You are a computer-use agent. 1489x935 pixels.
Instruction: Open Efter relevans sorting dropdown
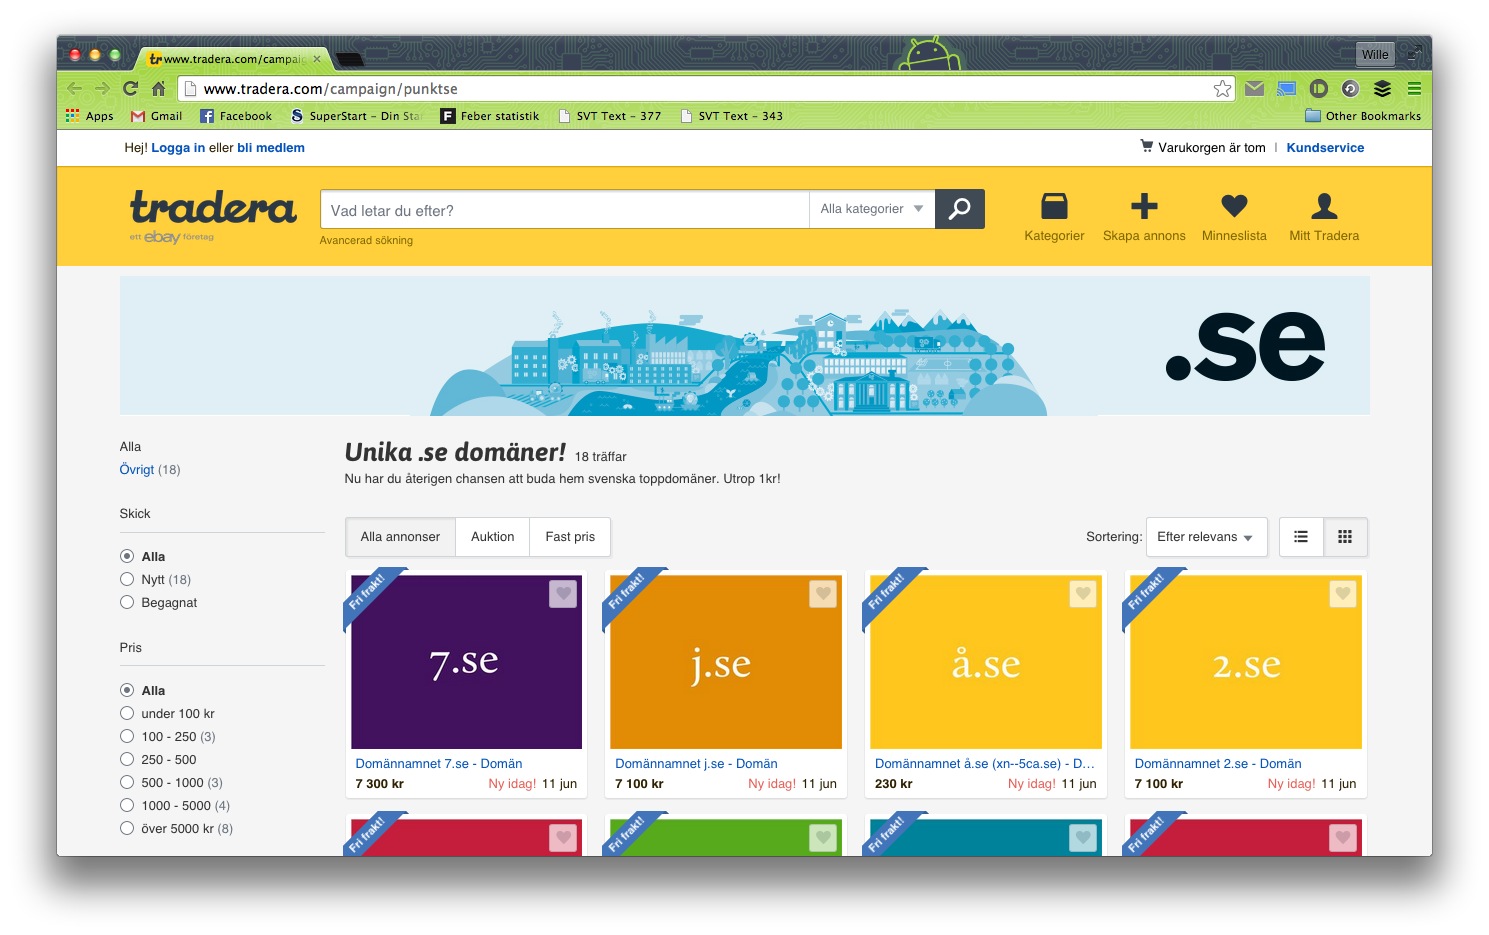click(x=1206, y=537)
